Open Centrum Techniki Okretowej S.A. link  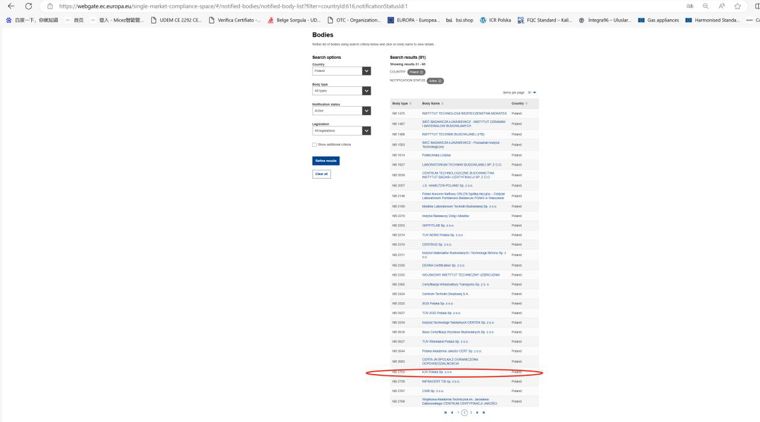point(445,294)
